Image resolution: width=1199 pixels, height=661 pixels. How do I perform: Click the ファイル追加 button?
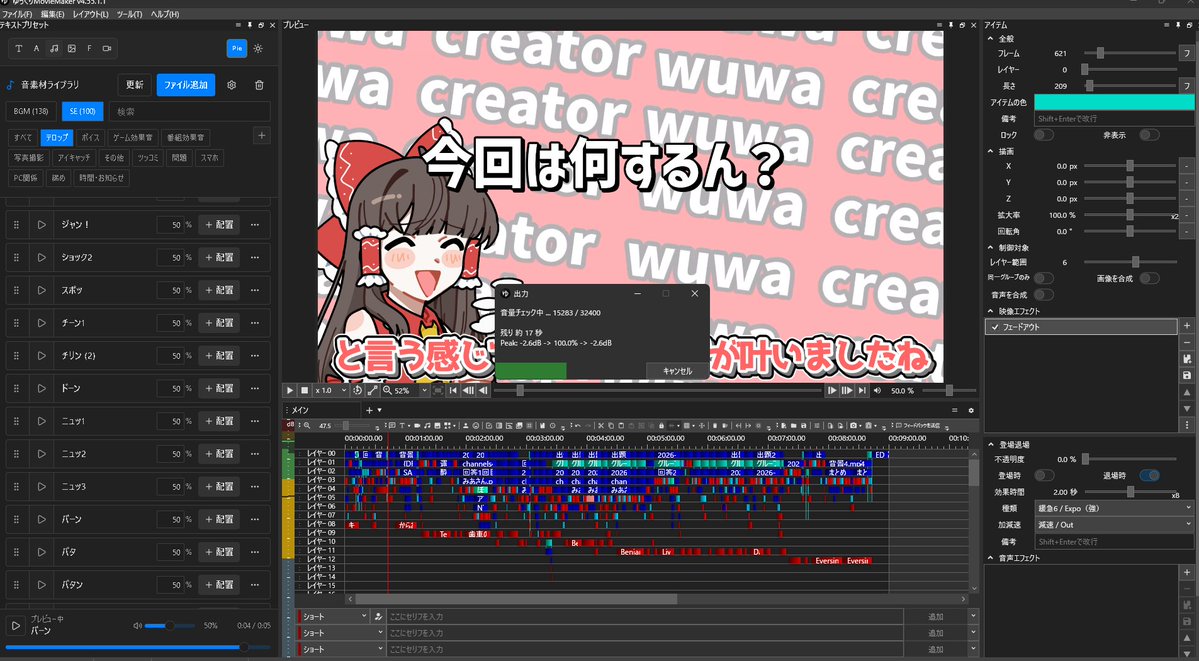186,85
